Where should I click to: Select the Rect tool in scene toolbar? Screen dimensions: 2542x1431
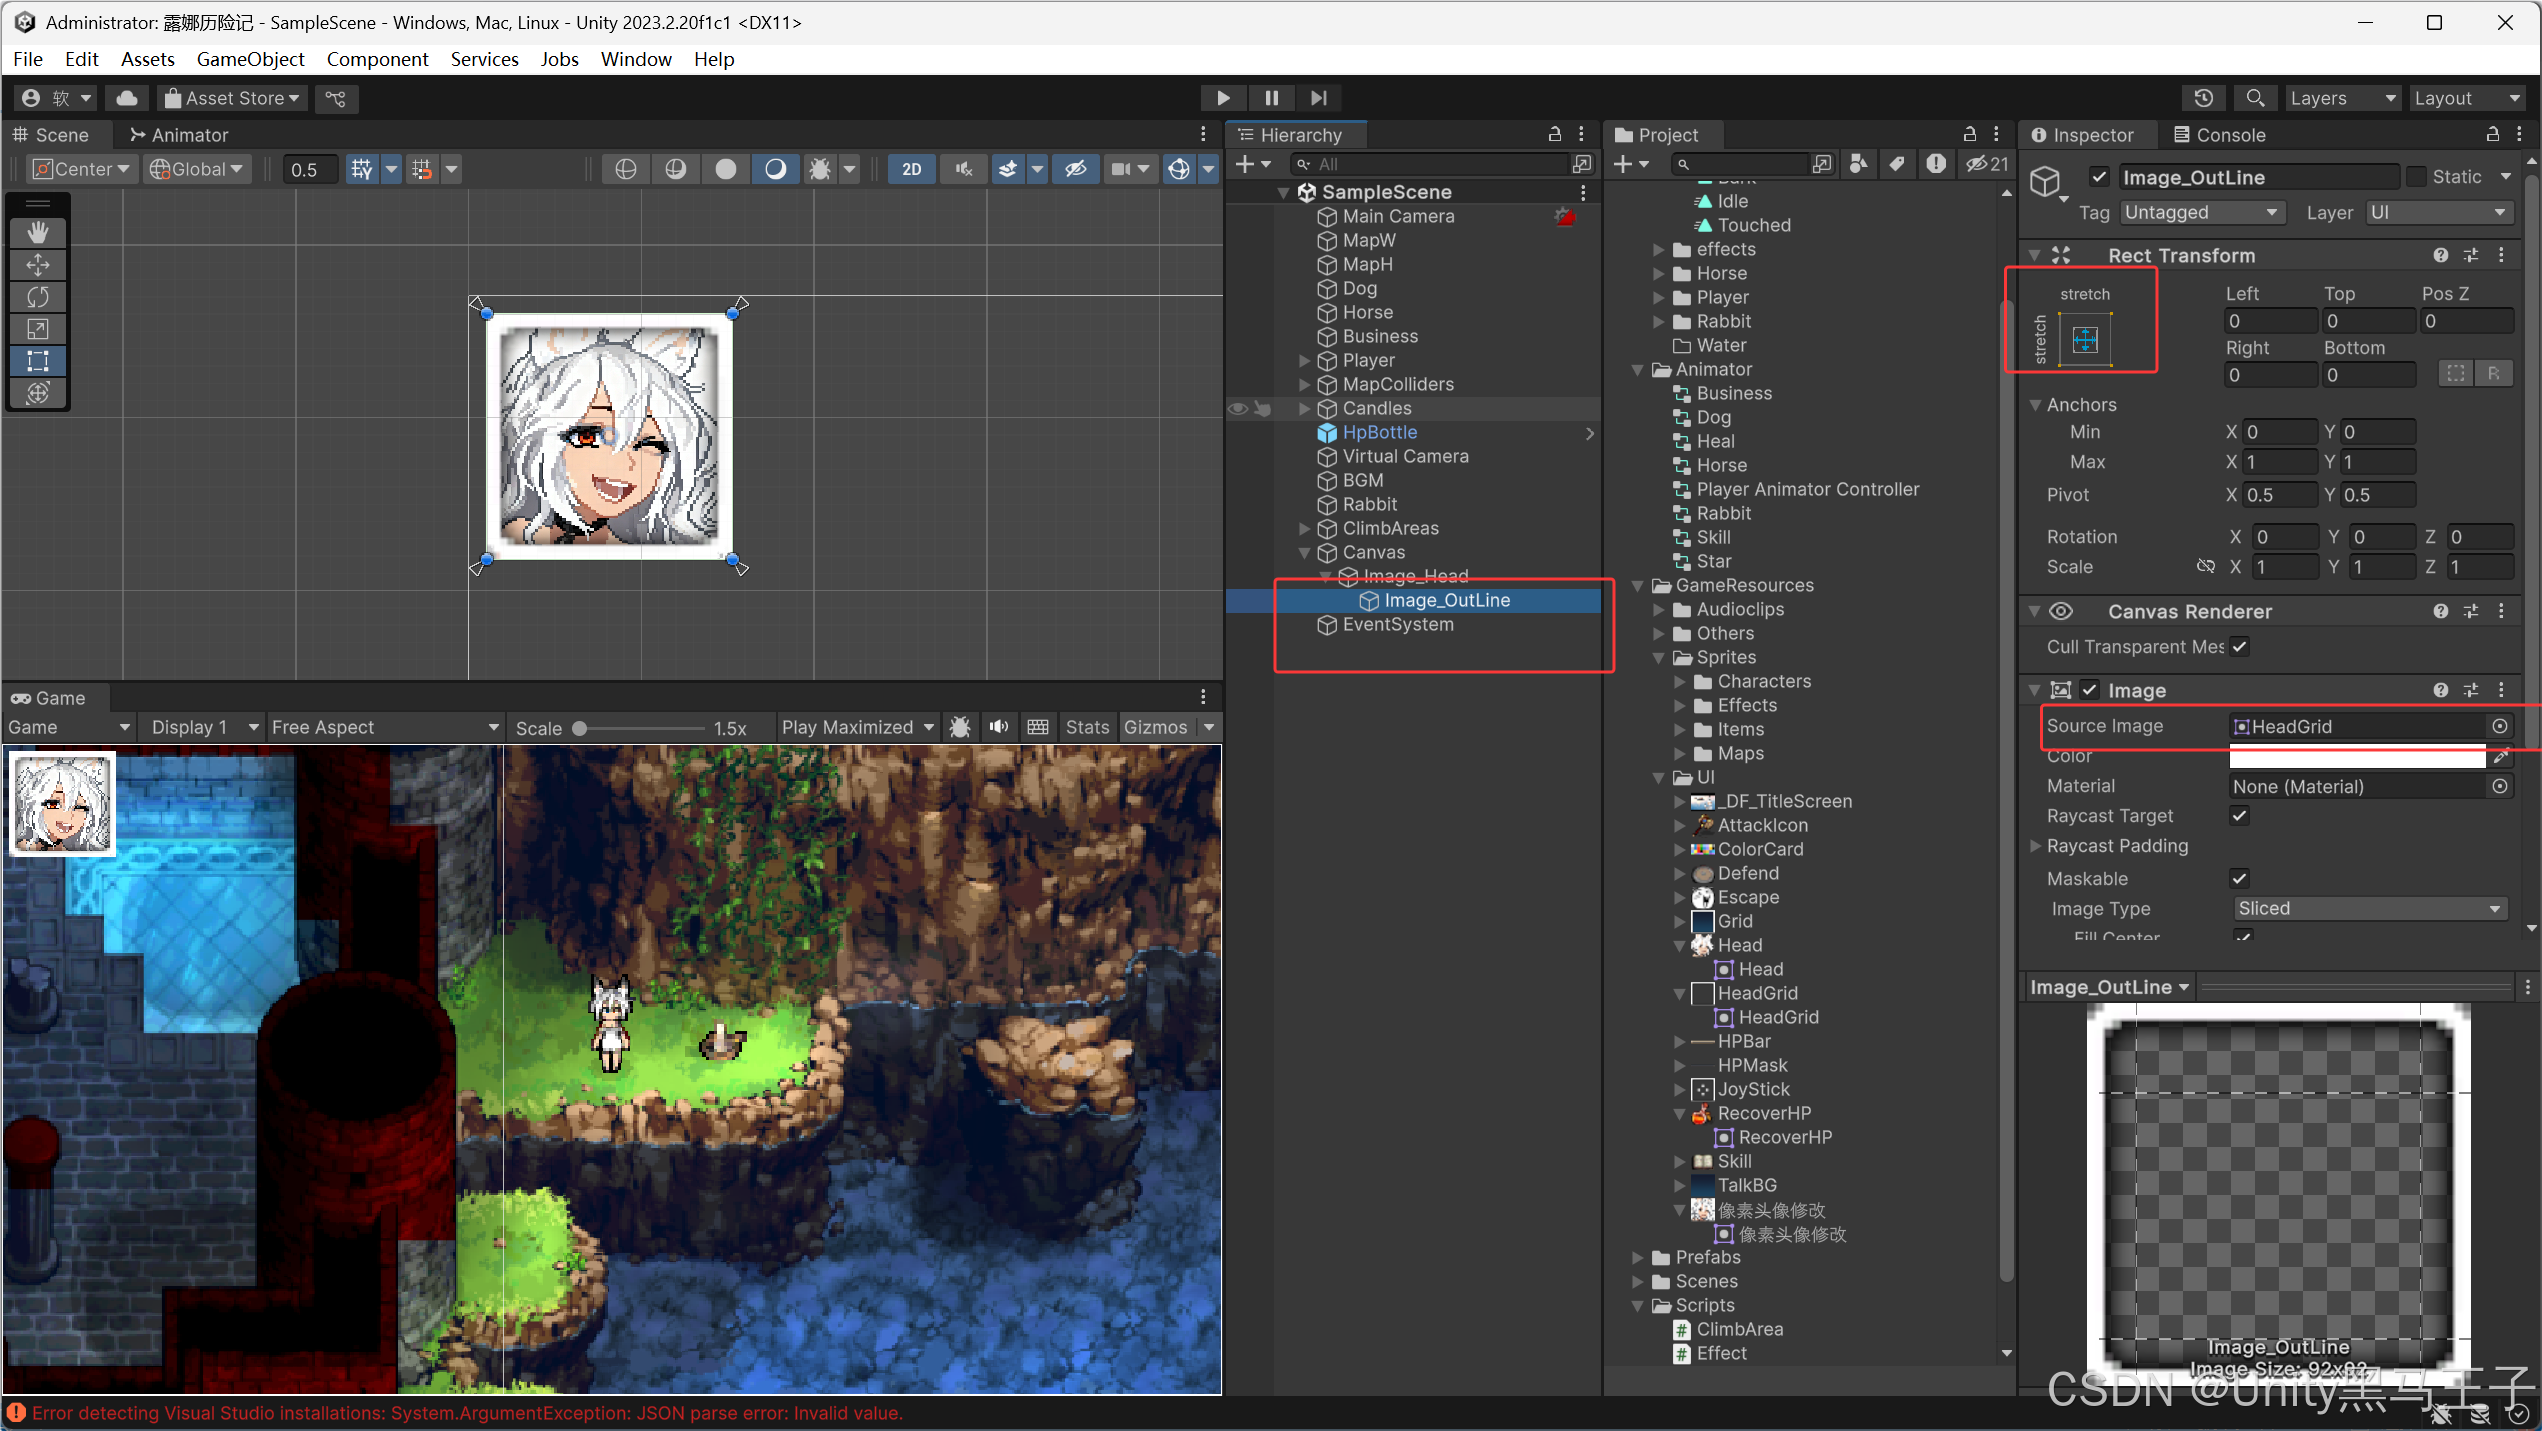[38, 361]
